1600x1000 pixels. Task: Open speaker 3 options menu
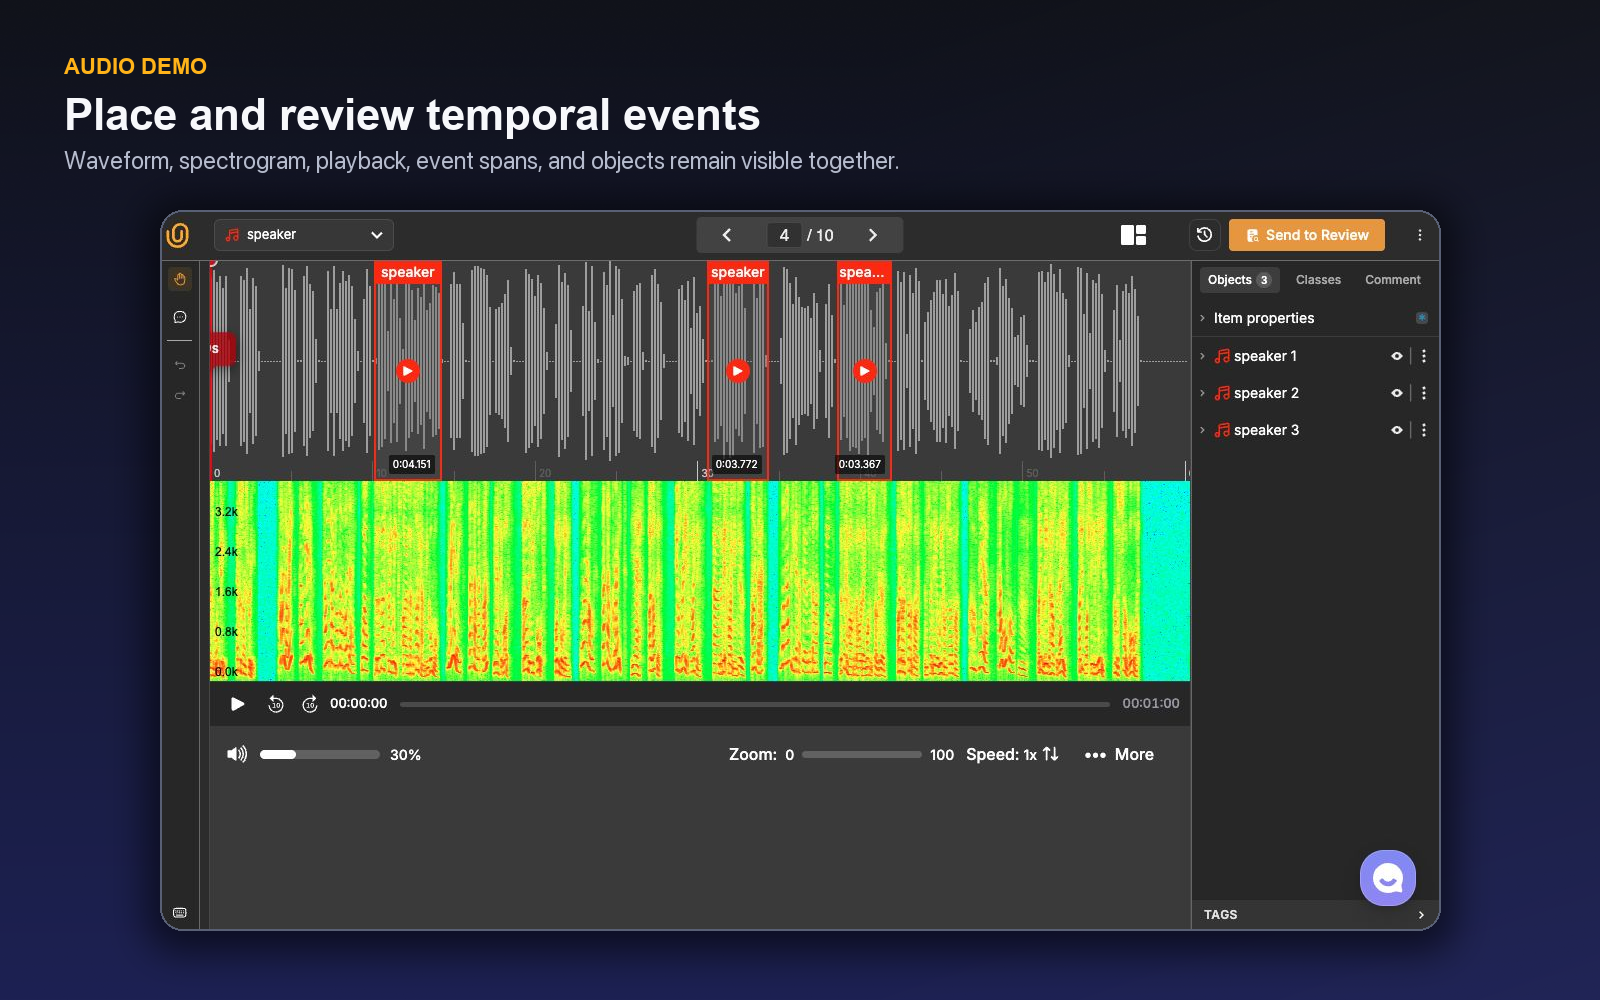(x=1424, y=430)
